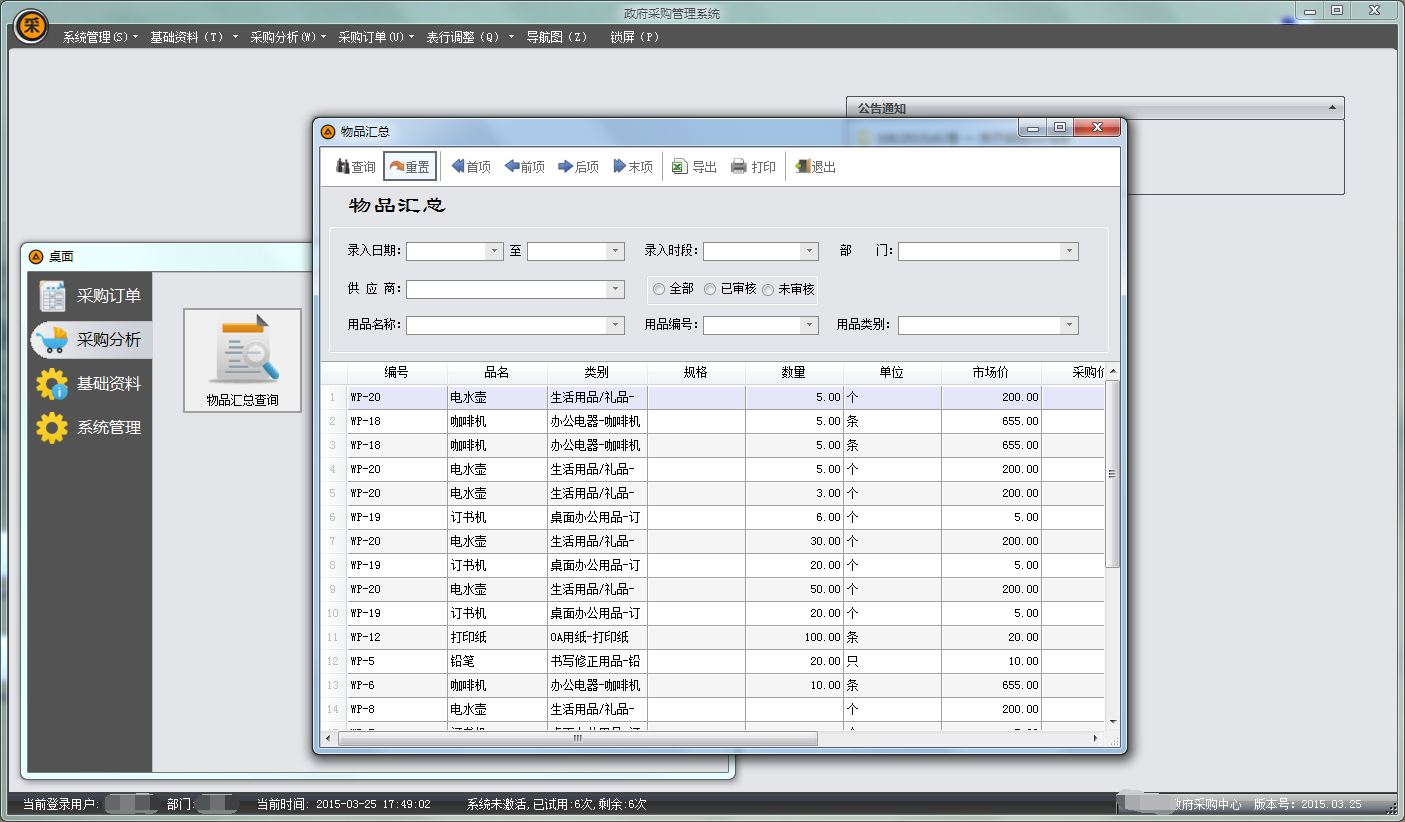Sort by the 品名 column header
1405x822 pixels.
[x=497, y=372]
